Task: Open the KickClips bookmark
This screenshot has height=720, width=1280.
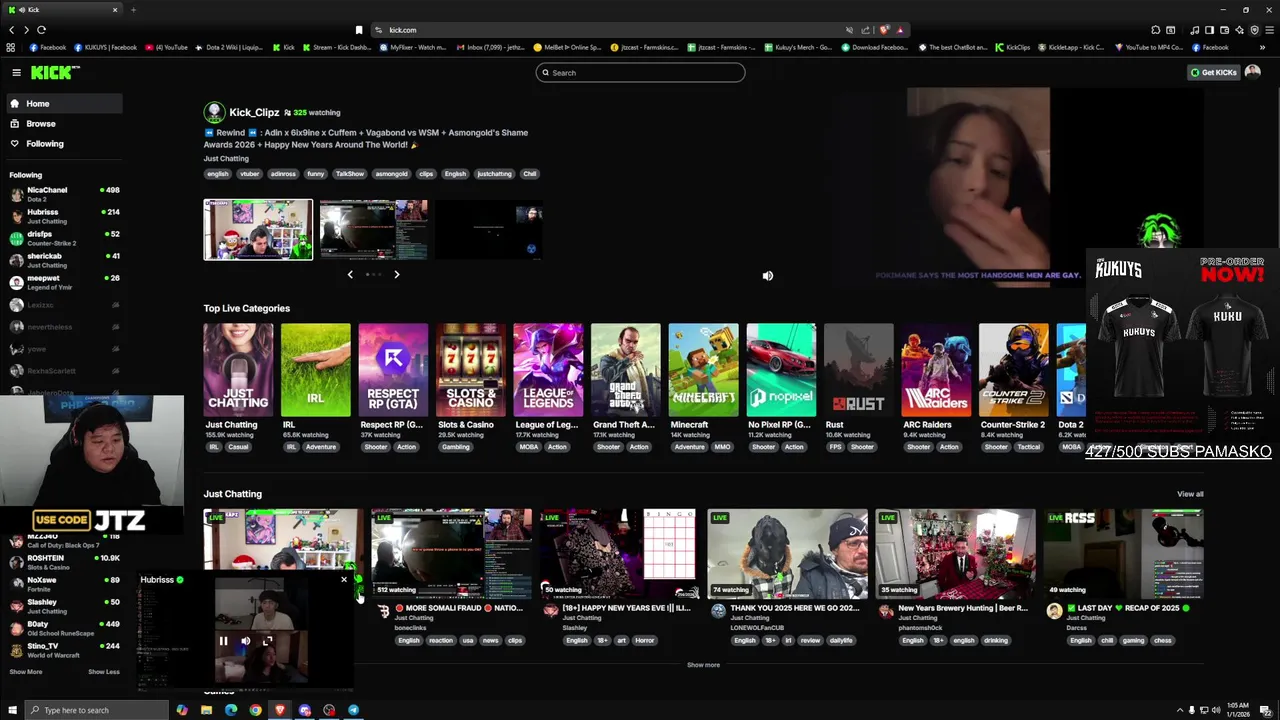Action: click(x=1012, y=47)
